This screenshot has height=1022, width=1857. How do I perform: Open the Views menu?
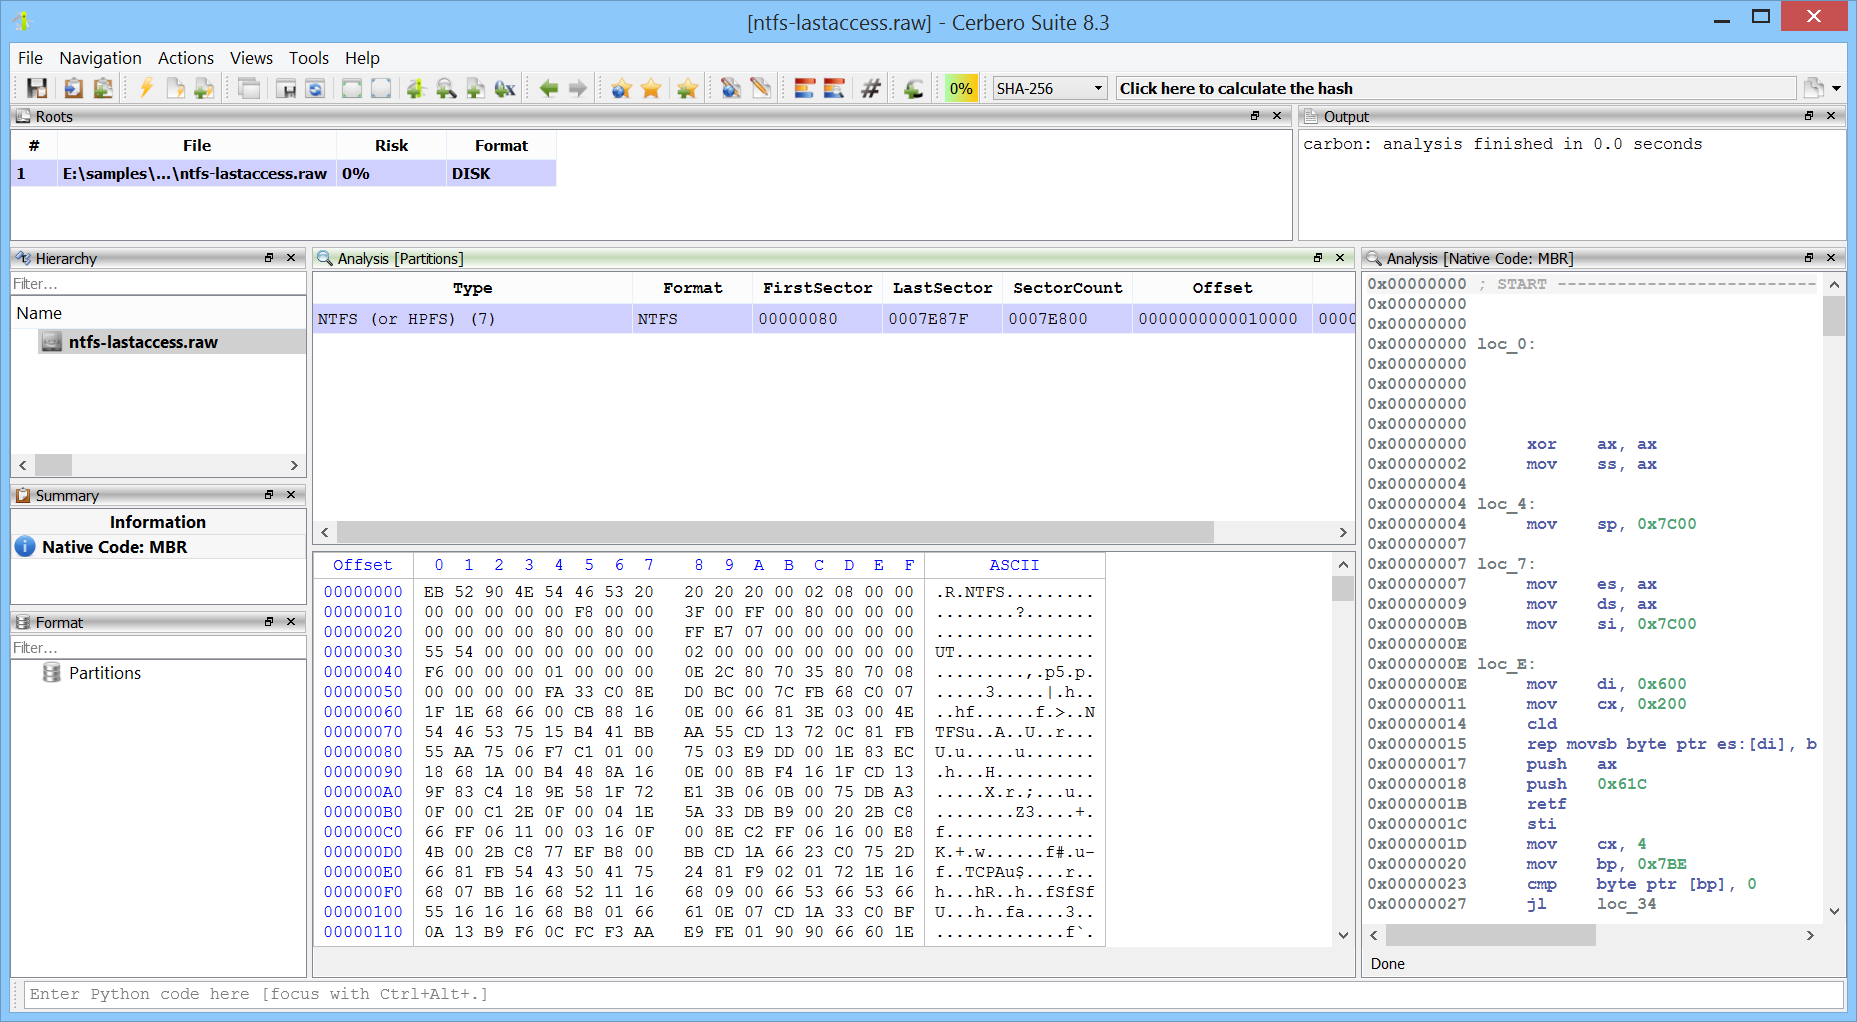click(251, 58)
